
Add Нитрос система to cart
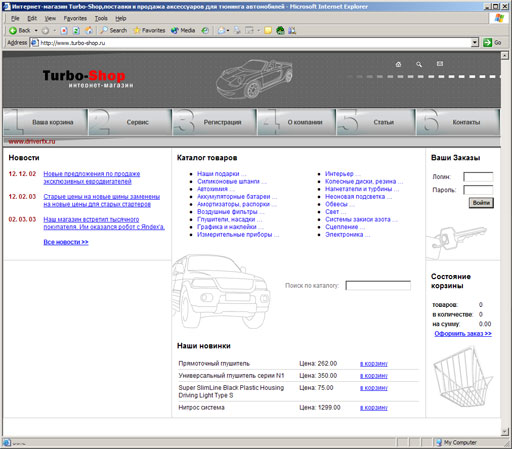point(374,408)
